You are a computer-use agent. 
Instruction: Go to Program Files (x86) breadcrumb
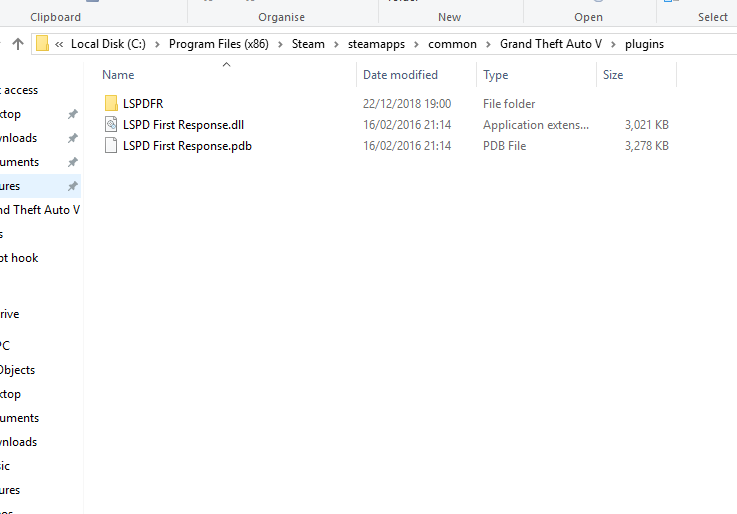pyautogui.click(x=219, y=44)
